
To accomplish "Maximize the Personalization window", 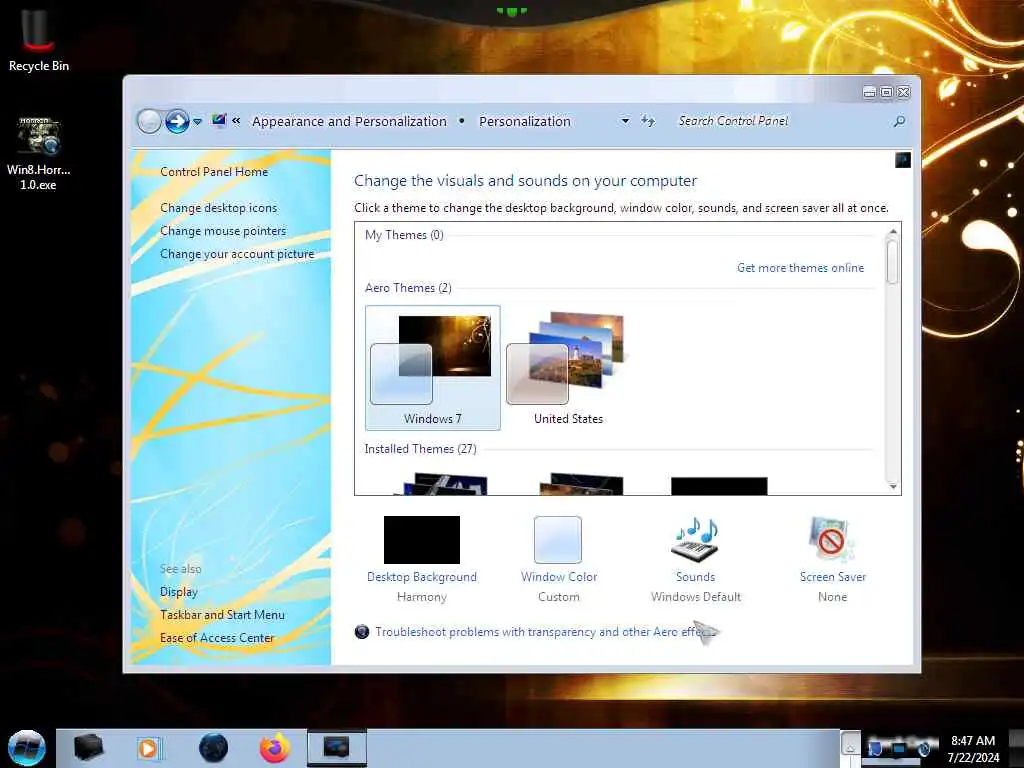I will [886, 93].
